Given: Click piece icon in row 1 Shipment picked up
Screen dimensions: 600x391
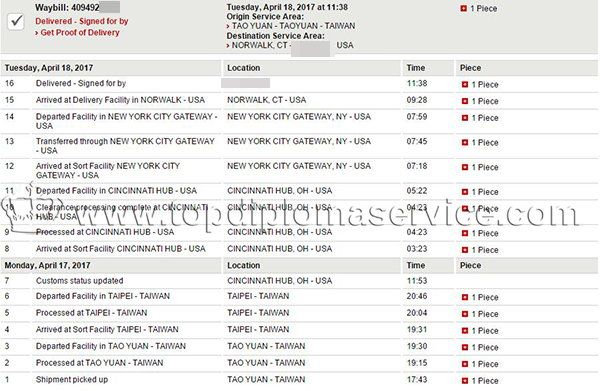Looking at the screenshot, I should point(465,381).
